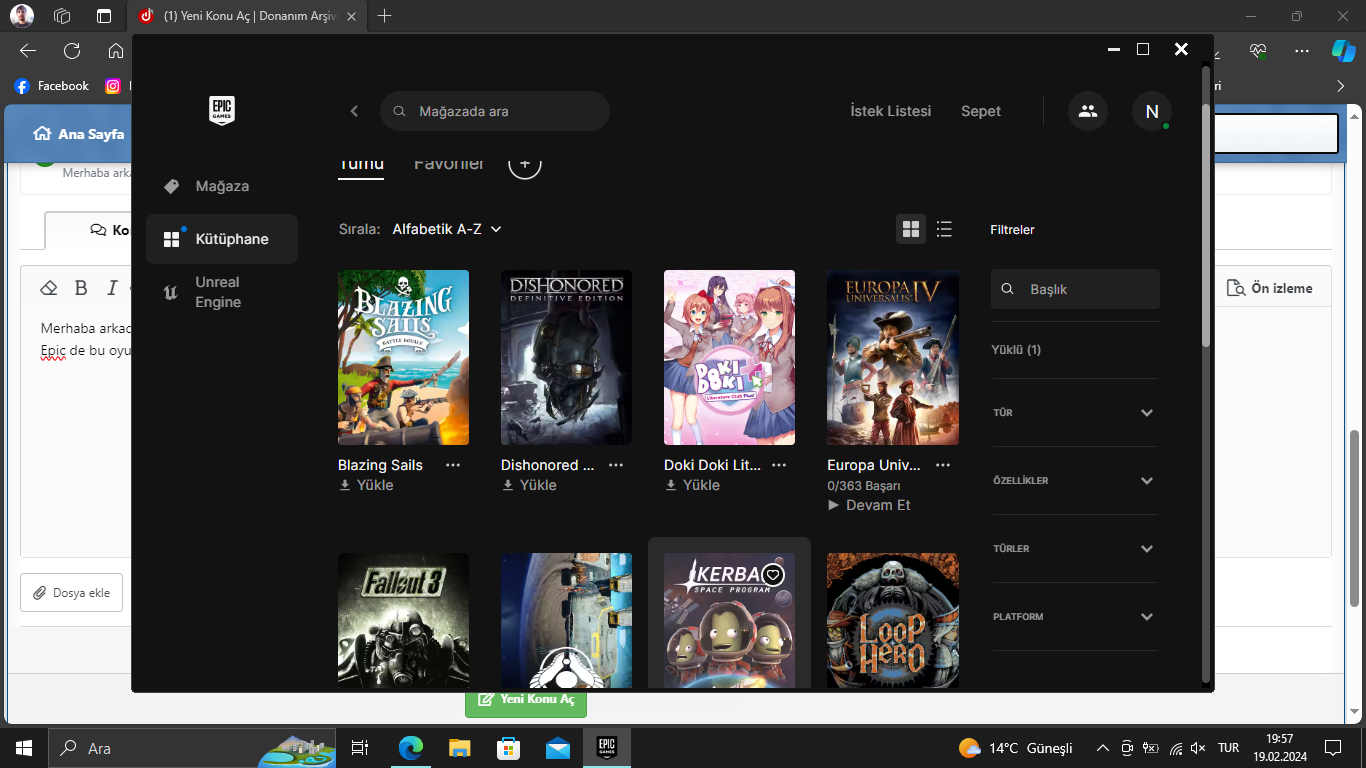This screenshot has height=768, width=1366.
Task: Switch library to grid view
Action: (911, 229)
